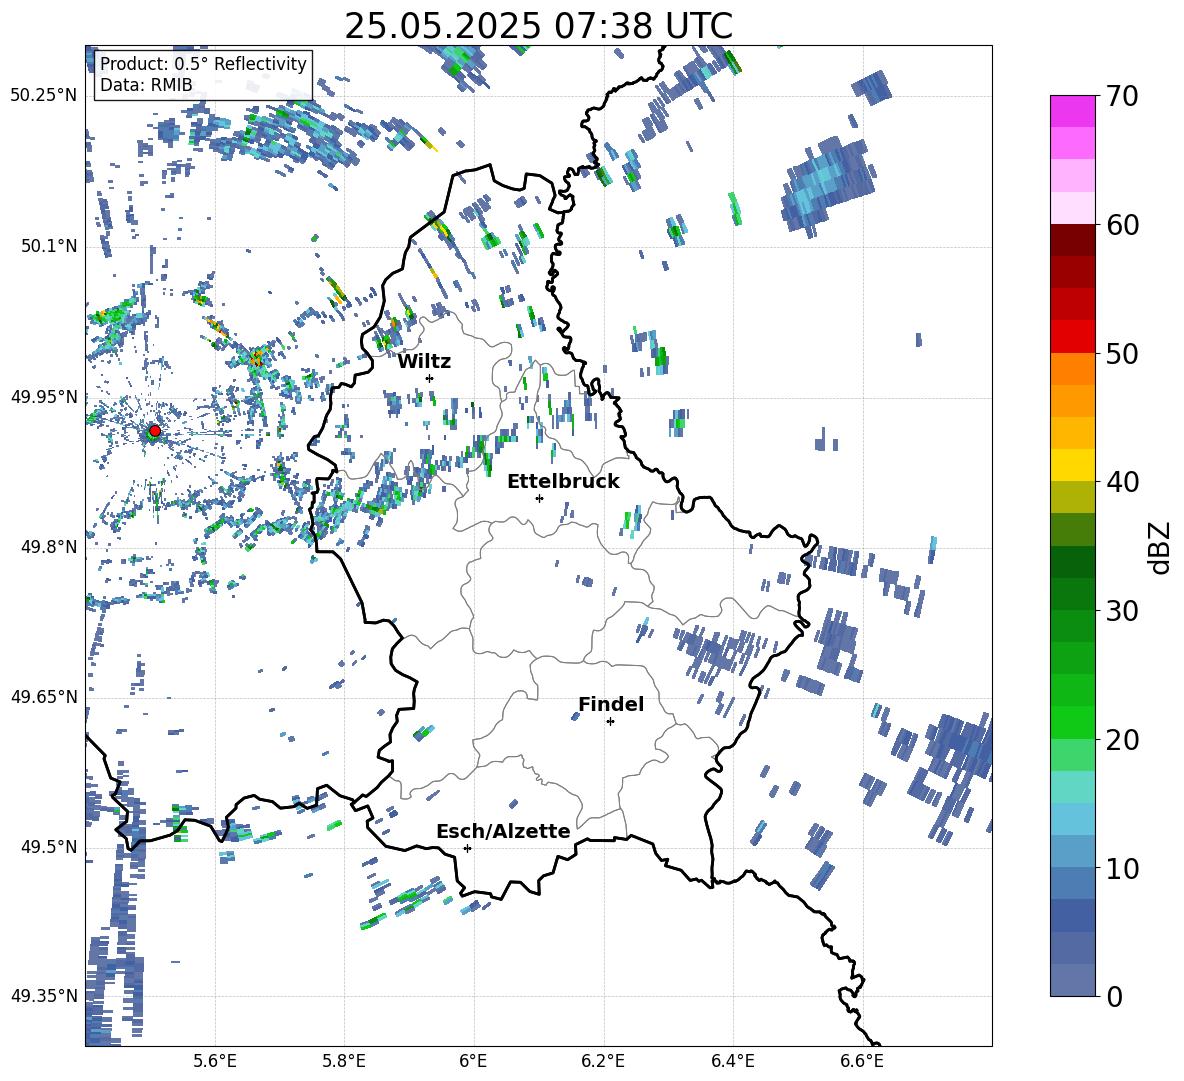This screenshot has width=1184, height=1081.
Task: Click the 6°E longitude label
Action: pos(473,1061)
